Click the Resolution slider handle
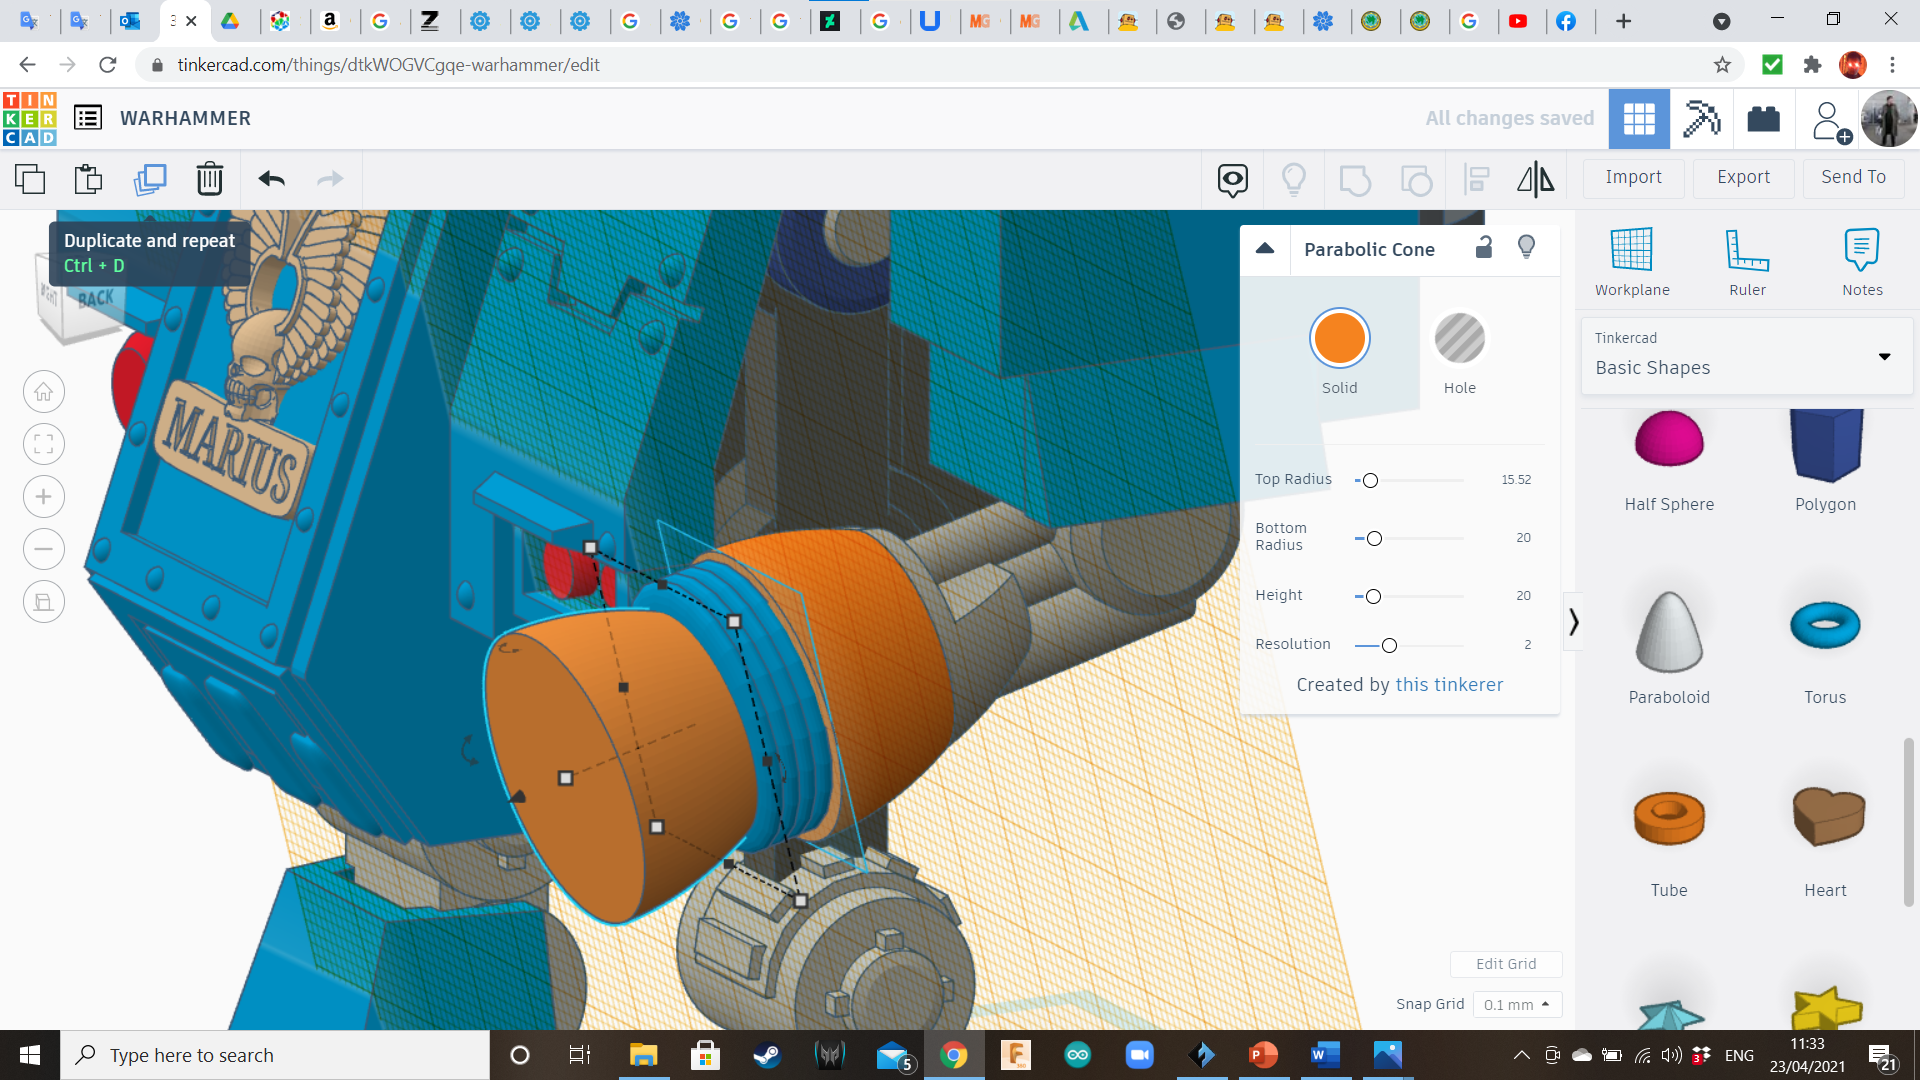Viewport: 1920px width, 1080px height. click(1389, 646)
